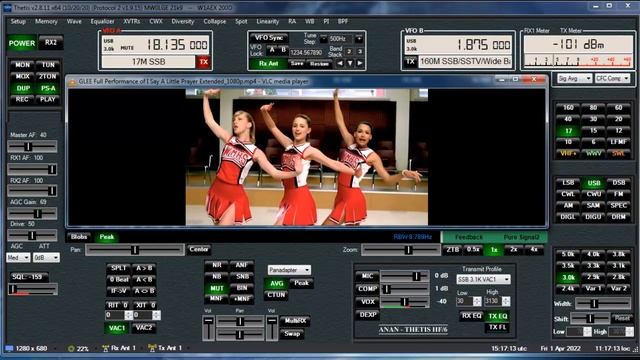
Task: Enable VAC1 audio
Action: pyautogui.click(x=117, y=328)
